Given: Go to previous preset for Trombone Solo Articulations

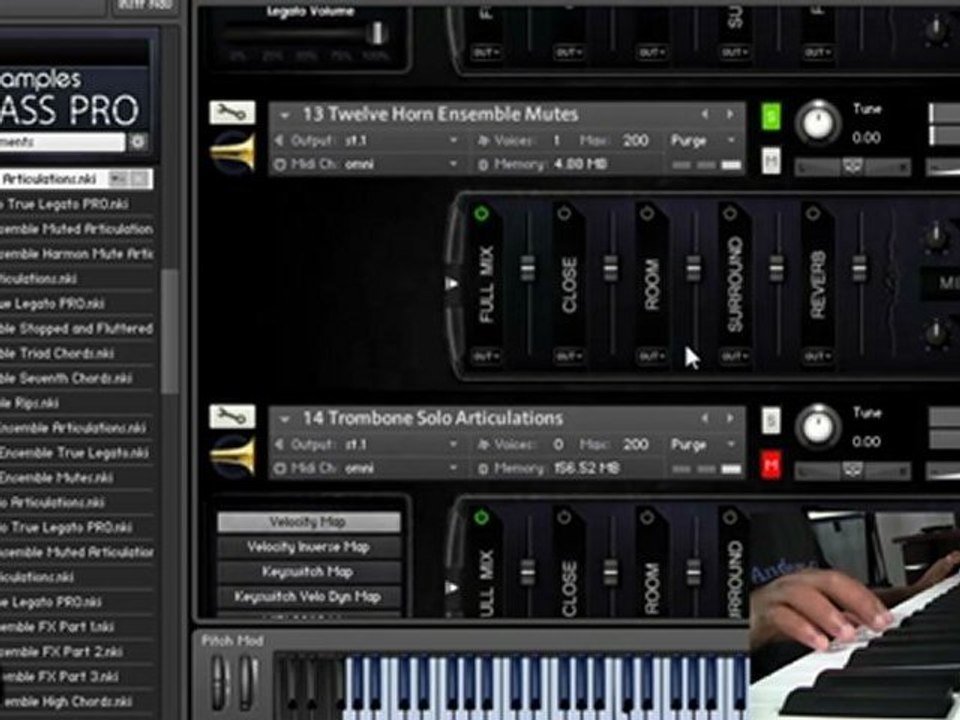Looking at the screenshot, I should point(705,418).
